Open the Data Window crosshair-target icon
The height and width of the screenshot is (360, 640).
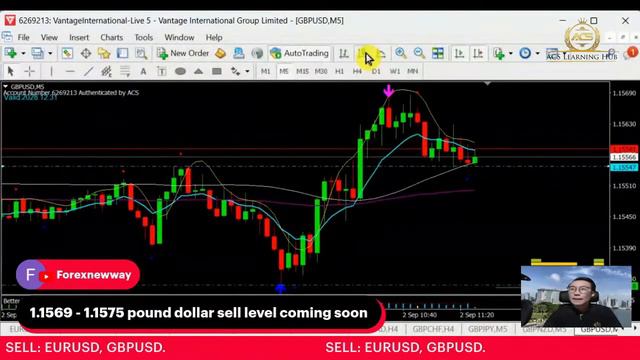86,53
